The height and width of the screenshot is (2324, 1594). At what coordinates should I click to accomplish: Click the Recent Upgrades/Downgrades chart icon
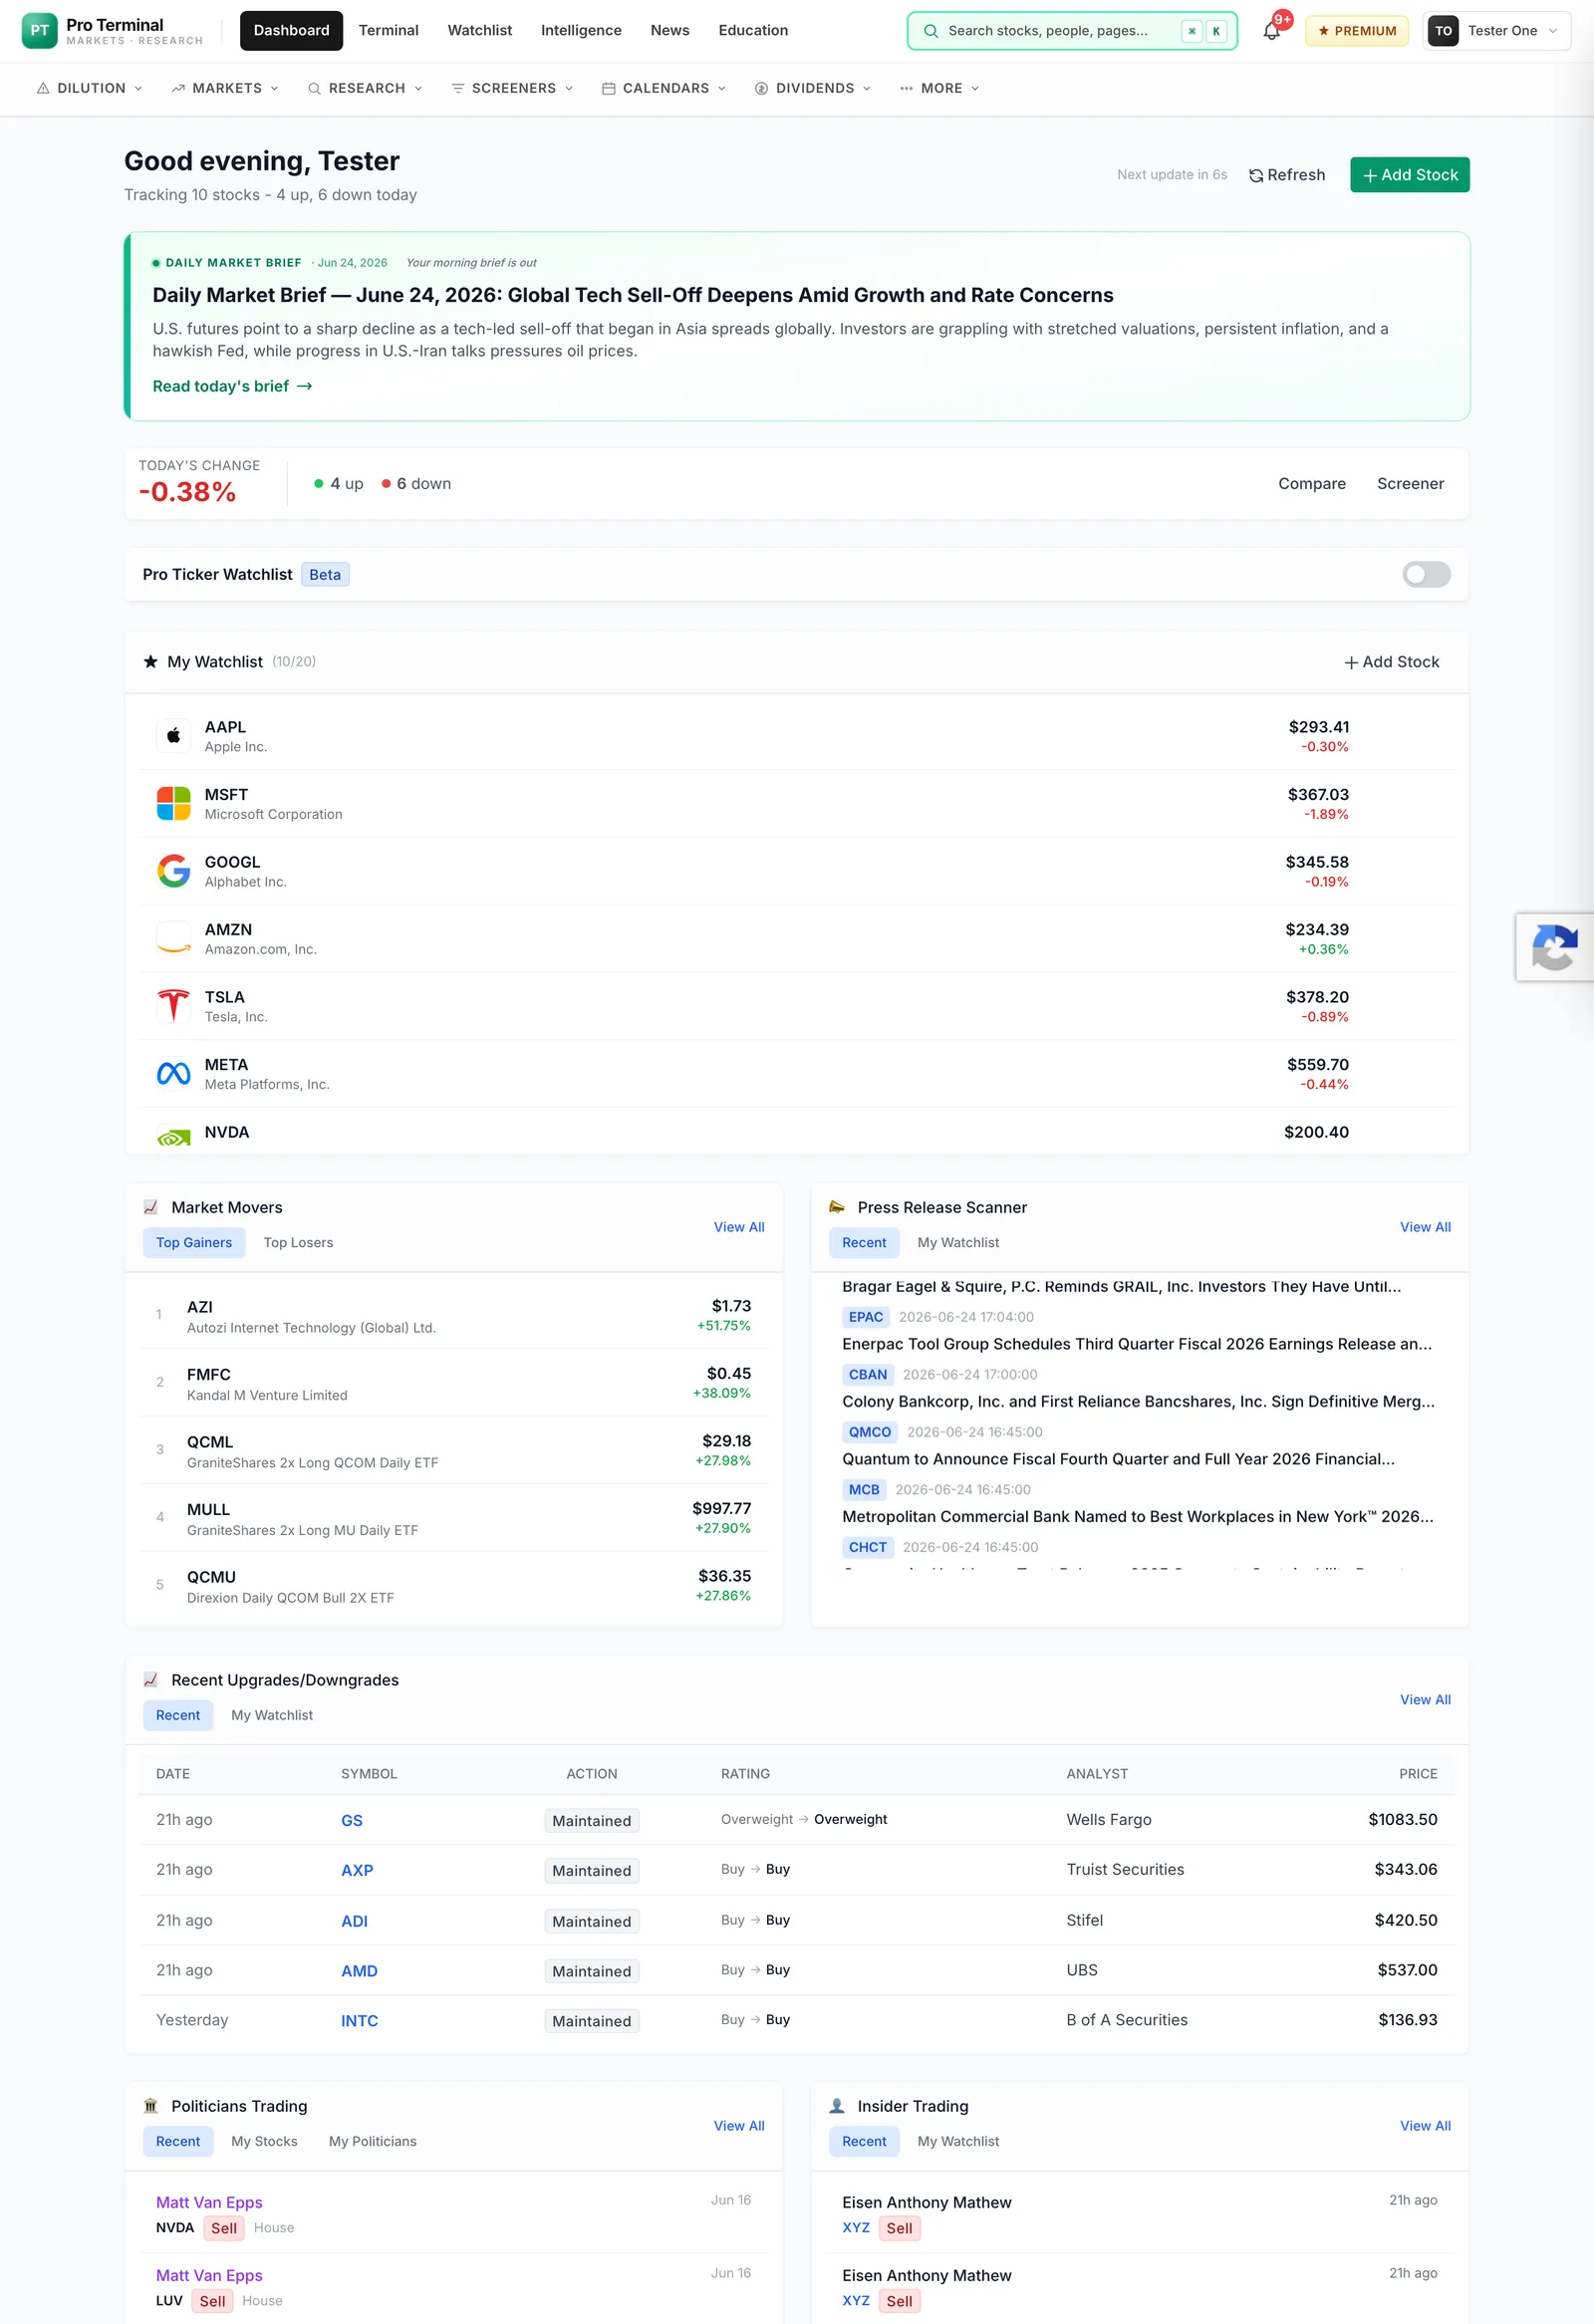click(151, 1680)
